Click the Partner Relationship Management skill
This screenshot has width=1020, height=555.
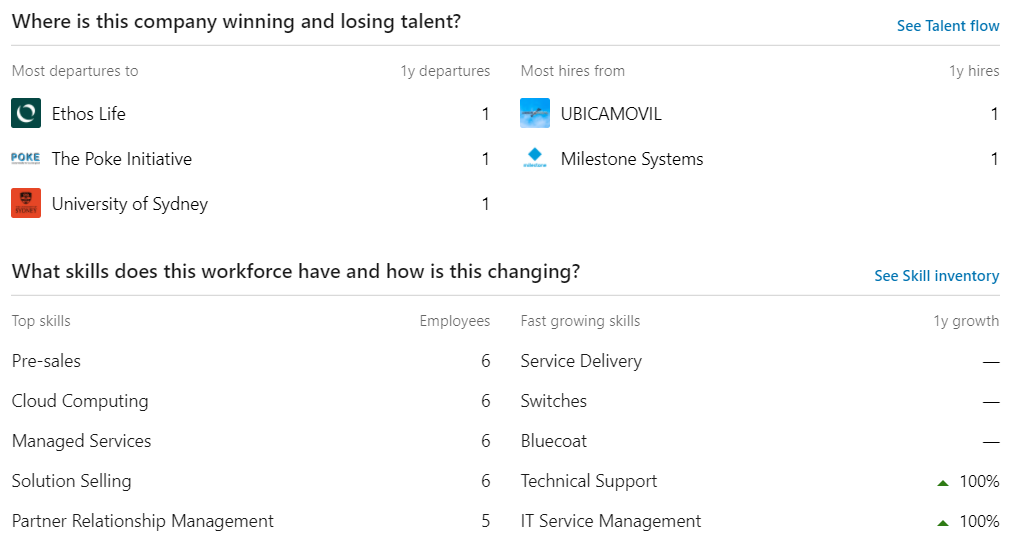[x=142, y=521]
